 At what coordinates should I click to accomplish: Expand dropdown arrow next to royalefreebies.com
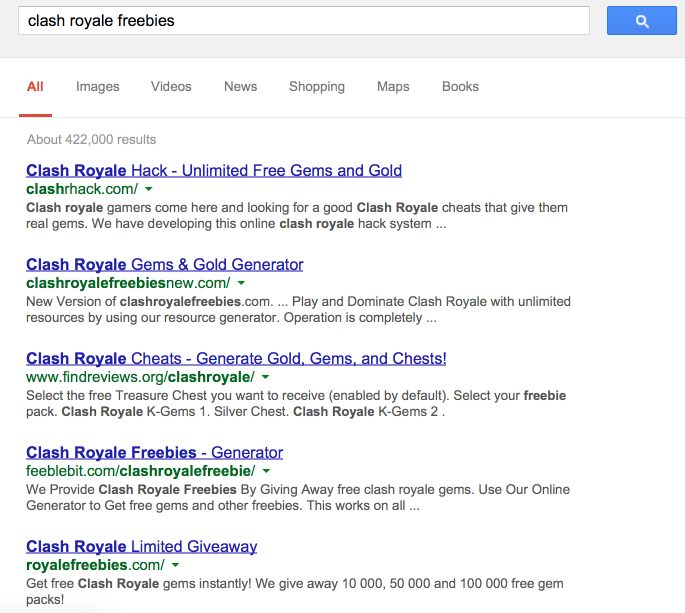[x=176, y=565]
